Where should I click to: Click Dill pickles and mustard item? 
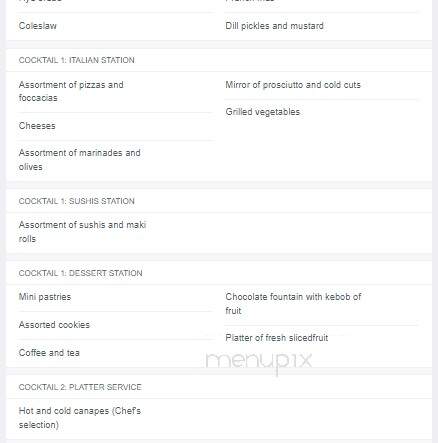[x=274, y=26]
